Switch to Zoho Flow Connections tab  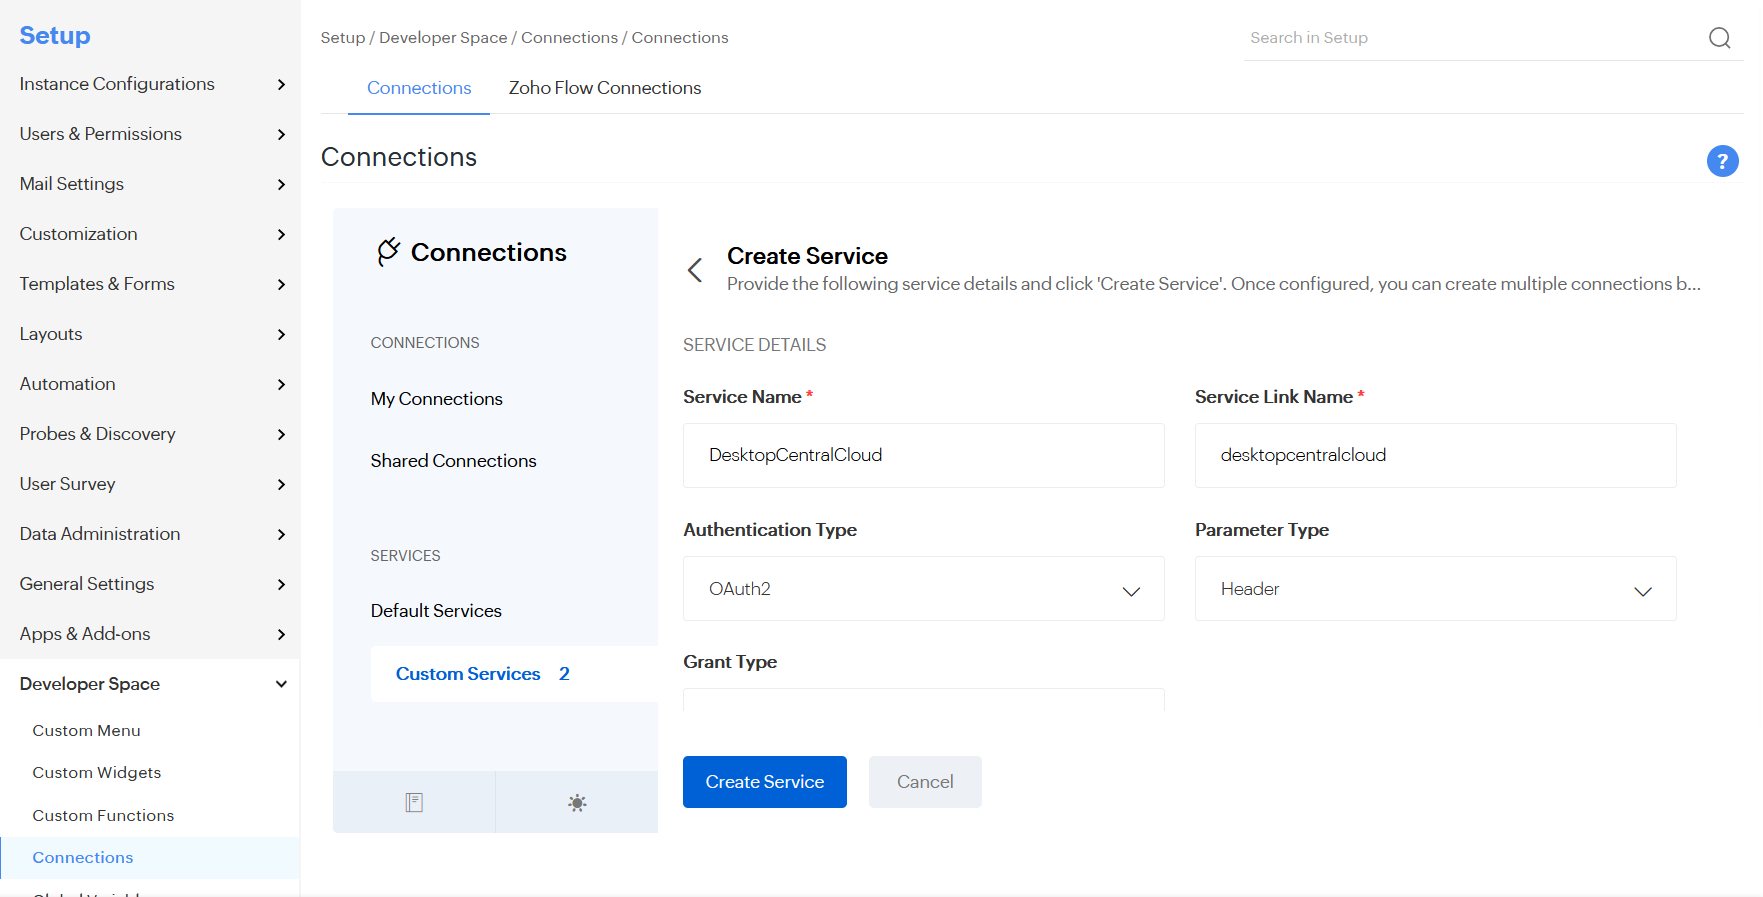point(605,88)
